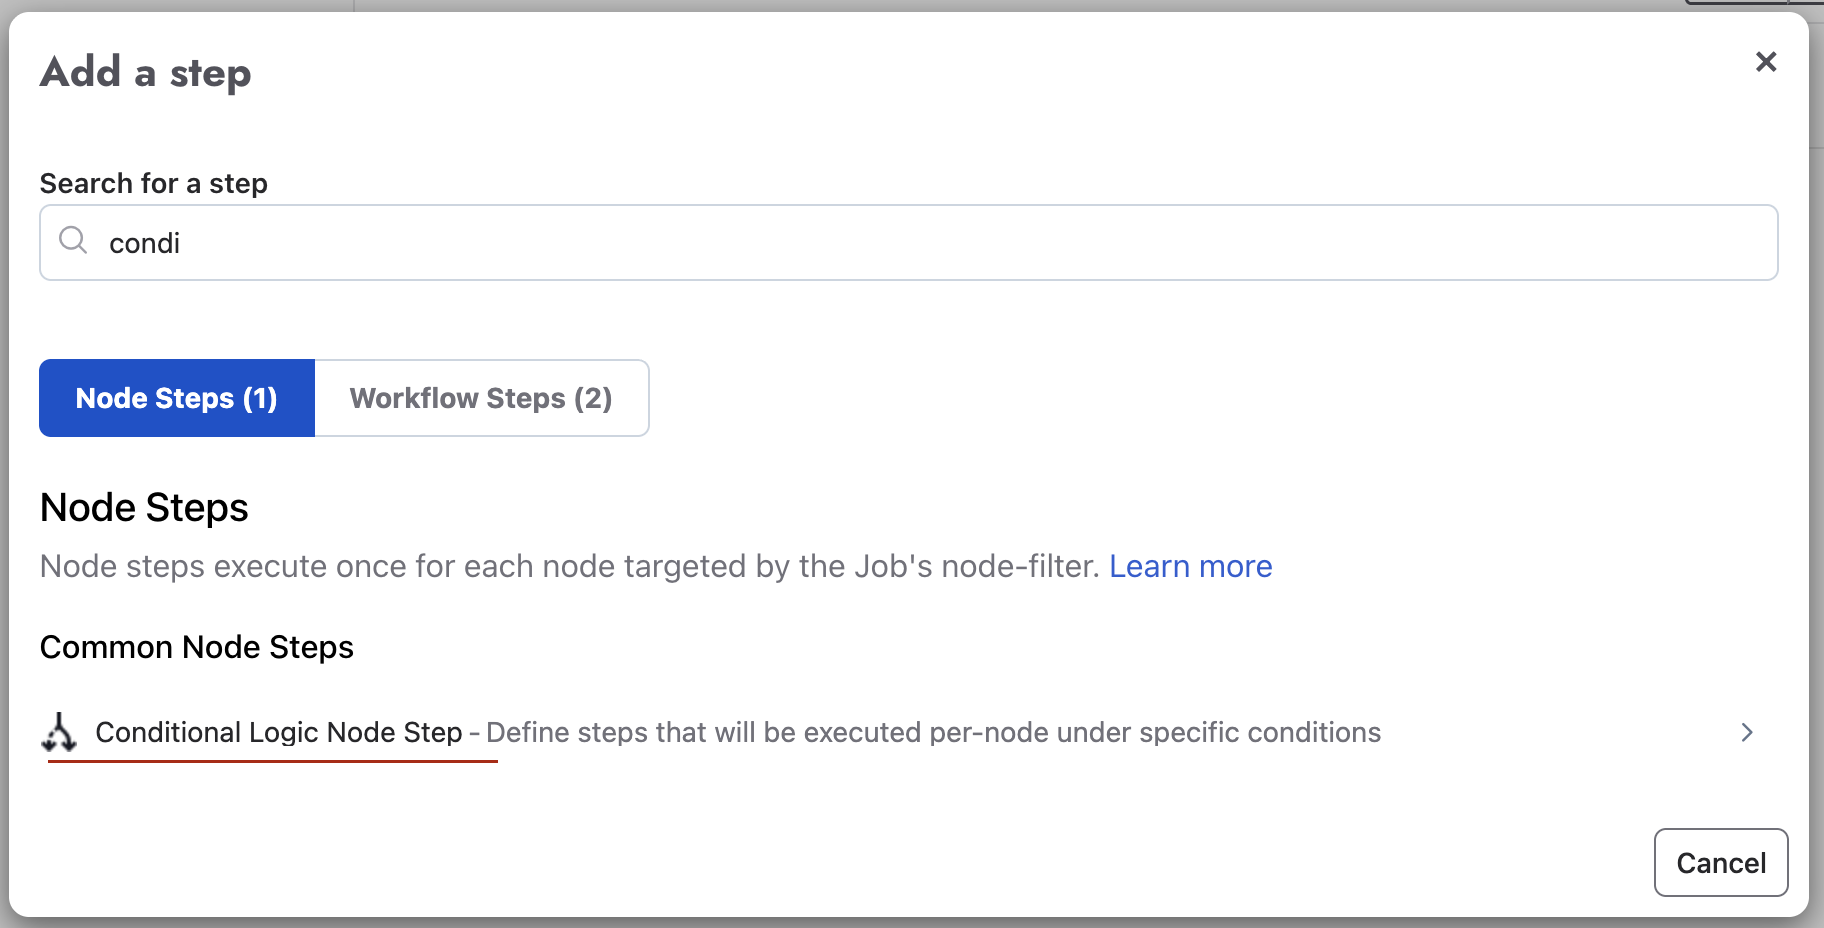Switch to the Workflow Steps (2) tab
Screen dimensions: 1824x928
tap(481, 398)
